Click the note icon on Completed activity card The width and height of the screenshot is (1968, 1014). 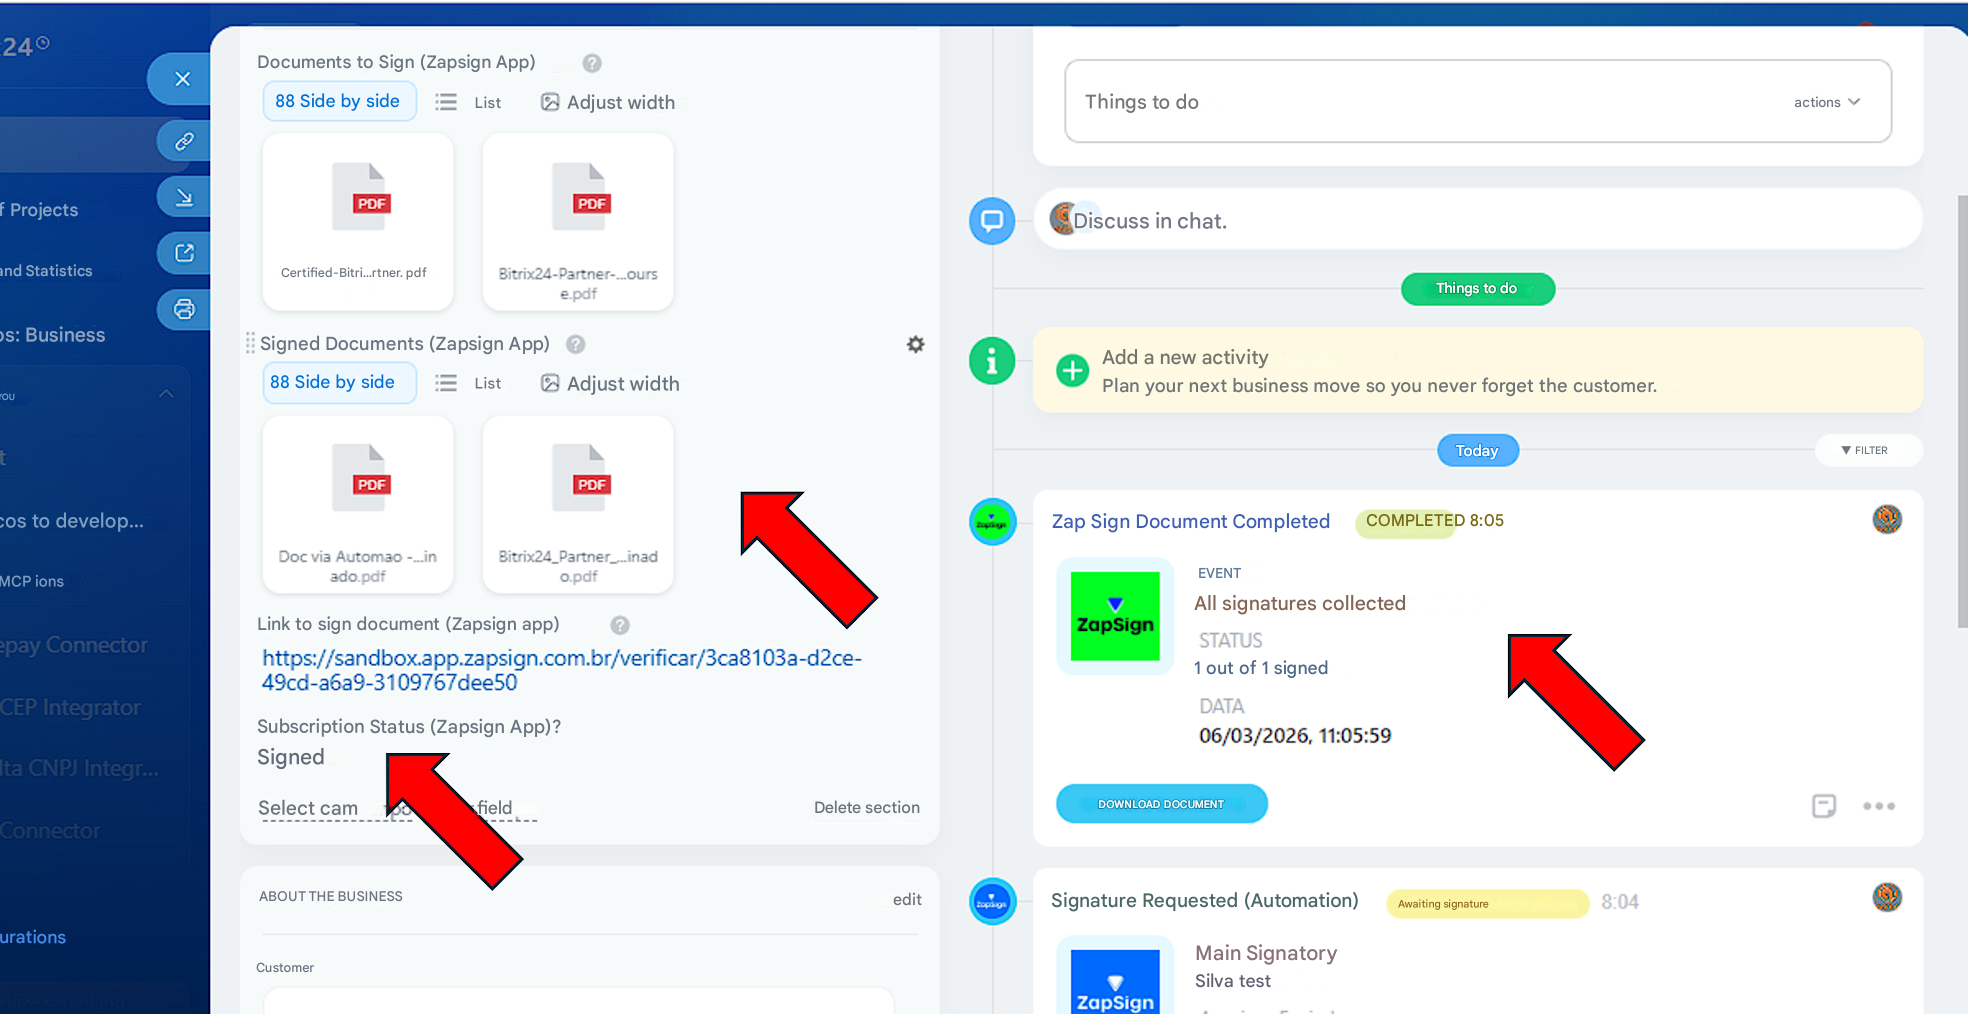coord(1823,806)
